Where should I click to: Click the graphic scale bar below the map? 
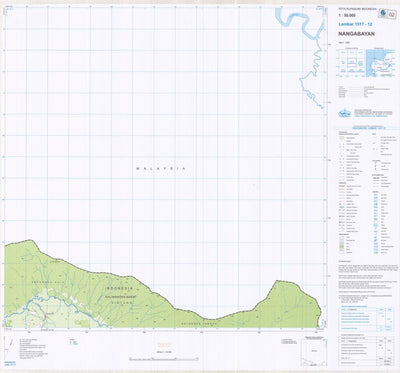click(x=164, y=359)
